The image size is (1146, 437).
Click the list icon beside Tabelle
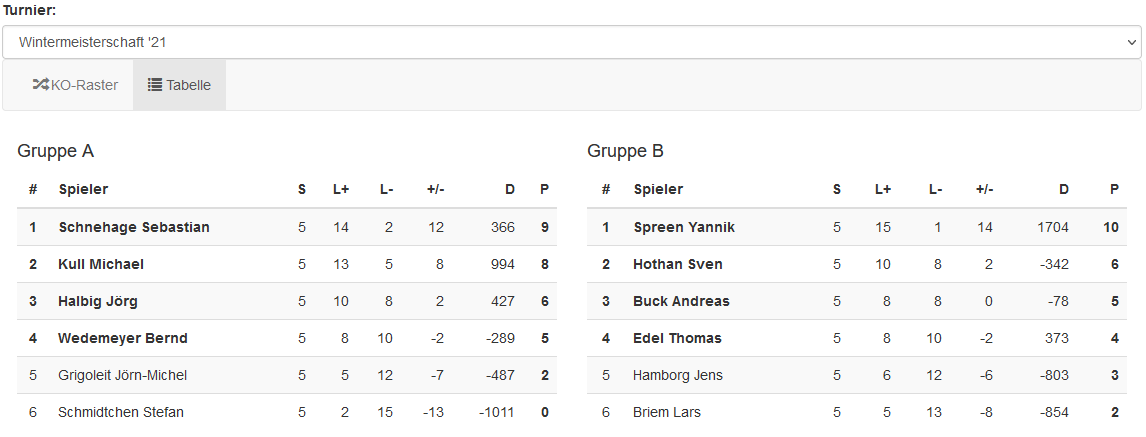tap(155, 85)
